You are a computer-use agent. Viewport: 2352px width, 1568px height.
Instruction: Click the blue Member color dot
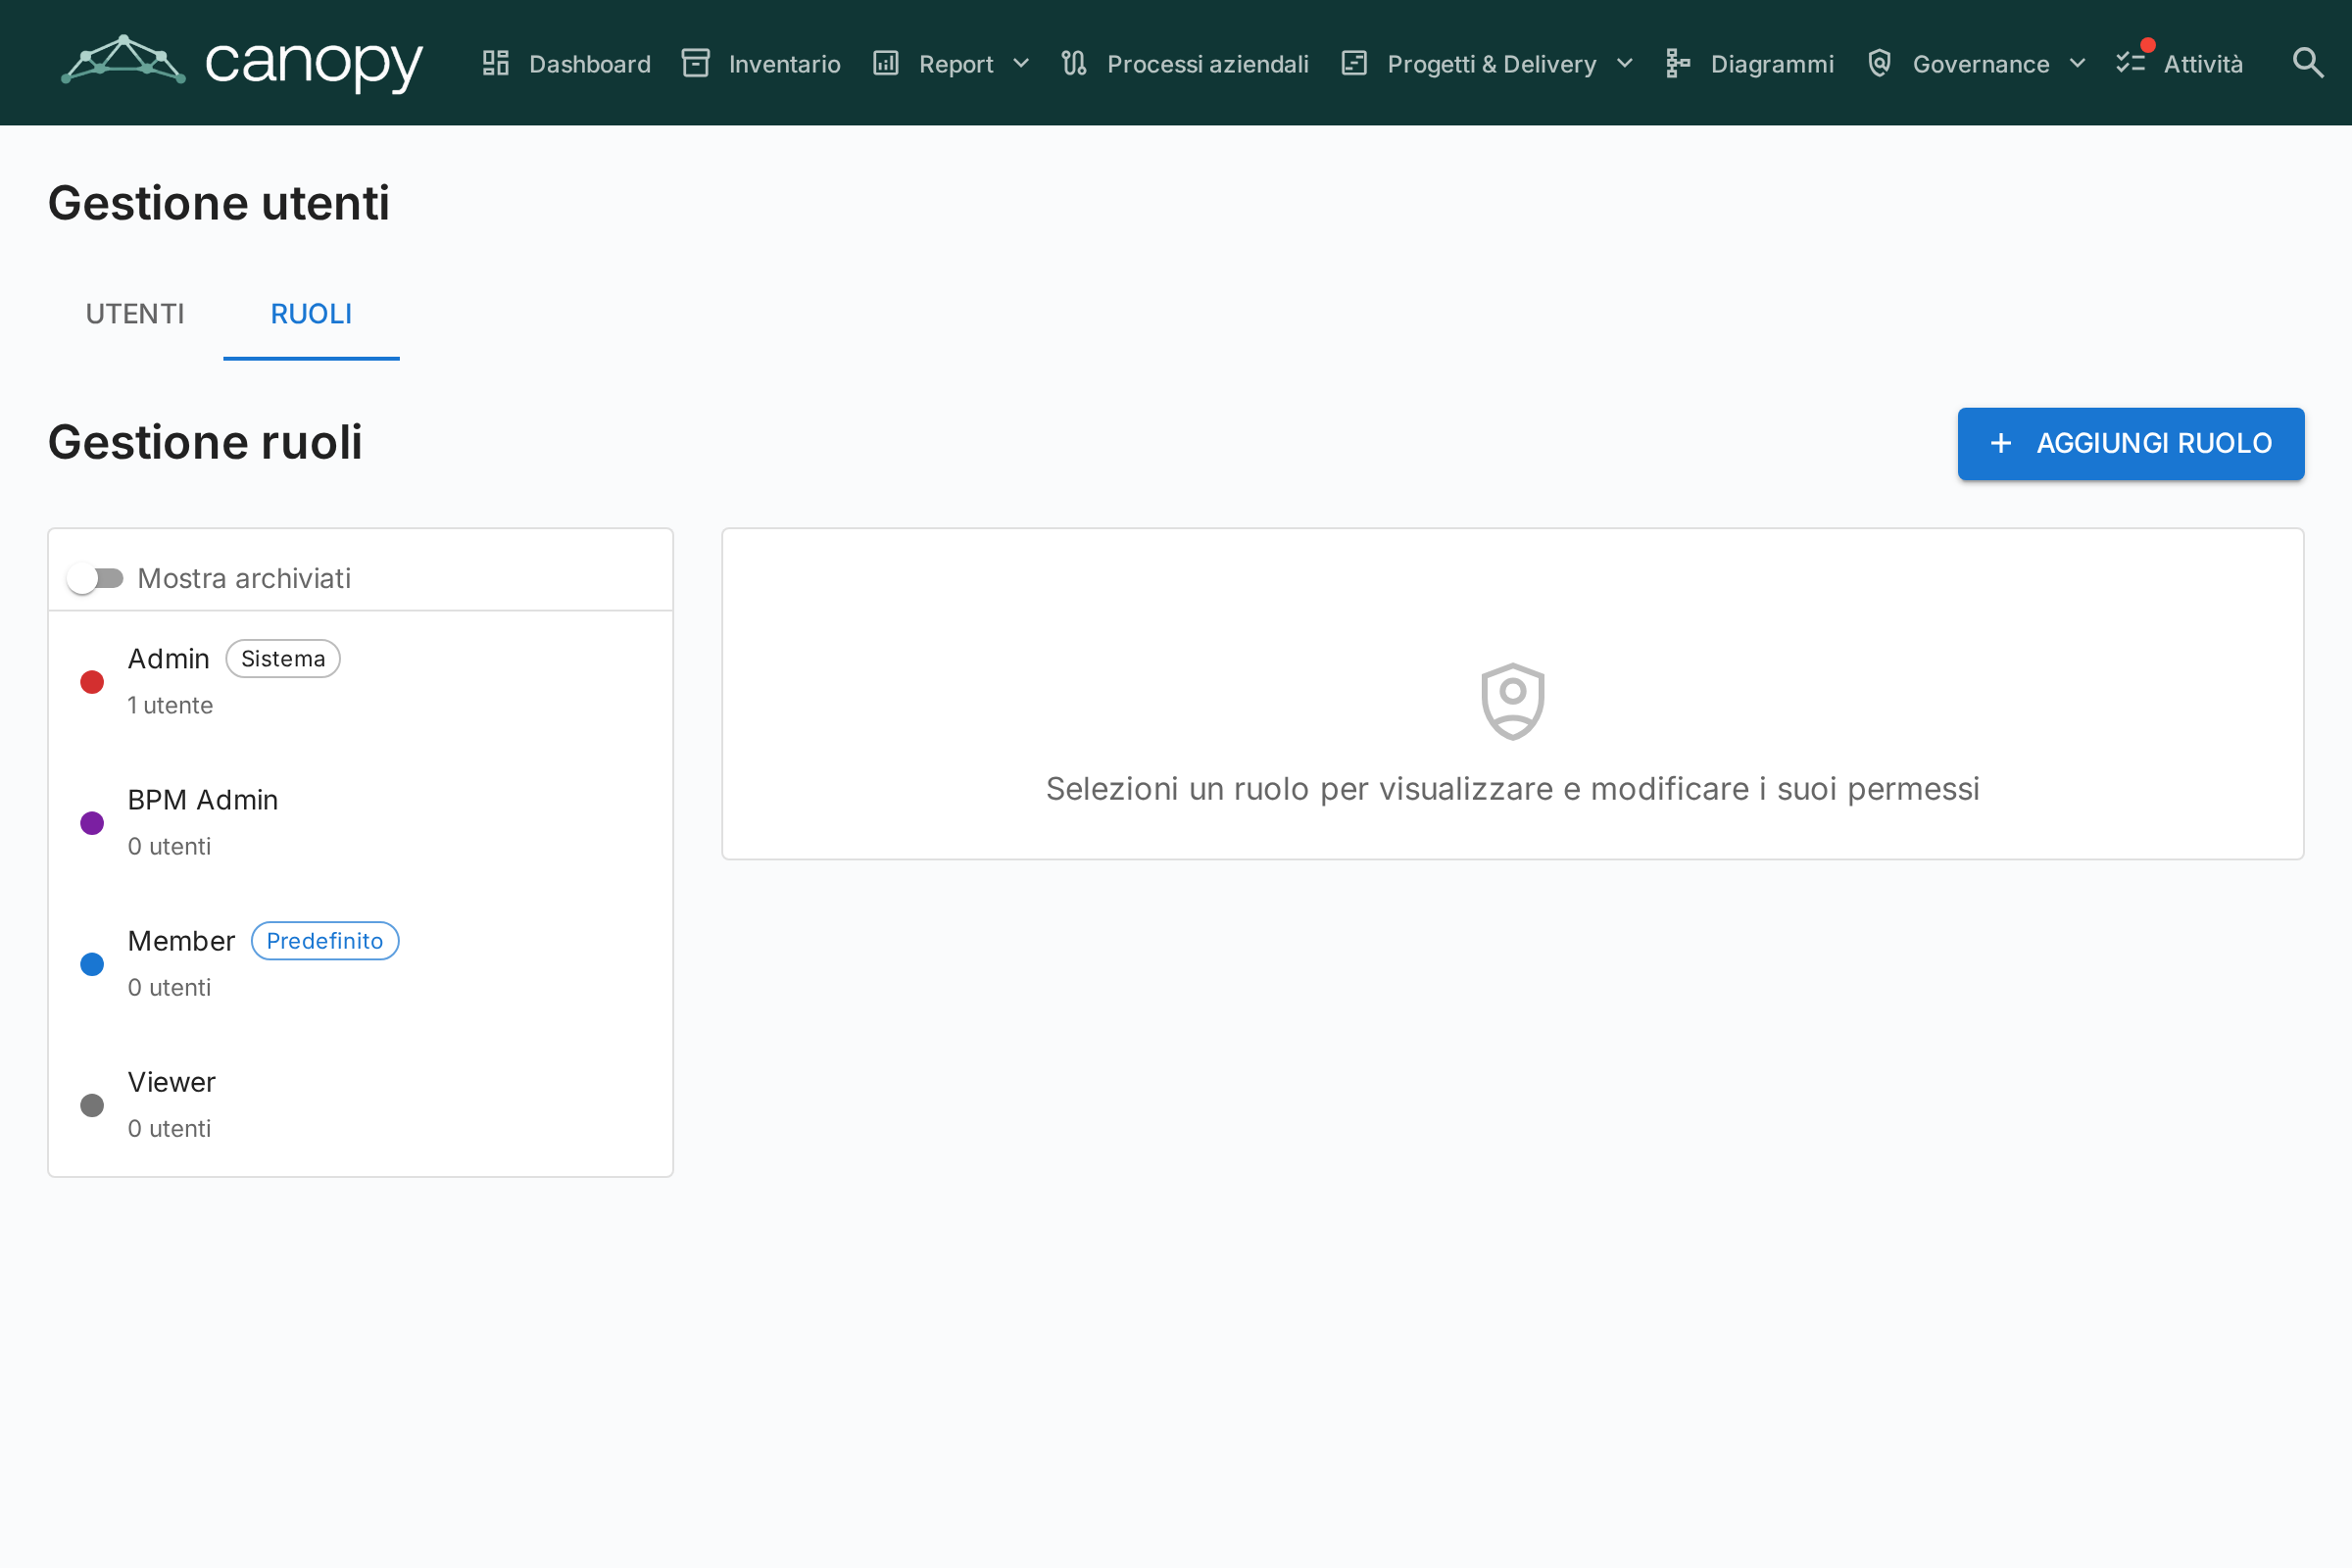(x=92, y=964)
